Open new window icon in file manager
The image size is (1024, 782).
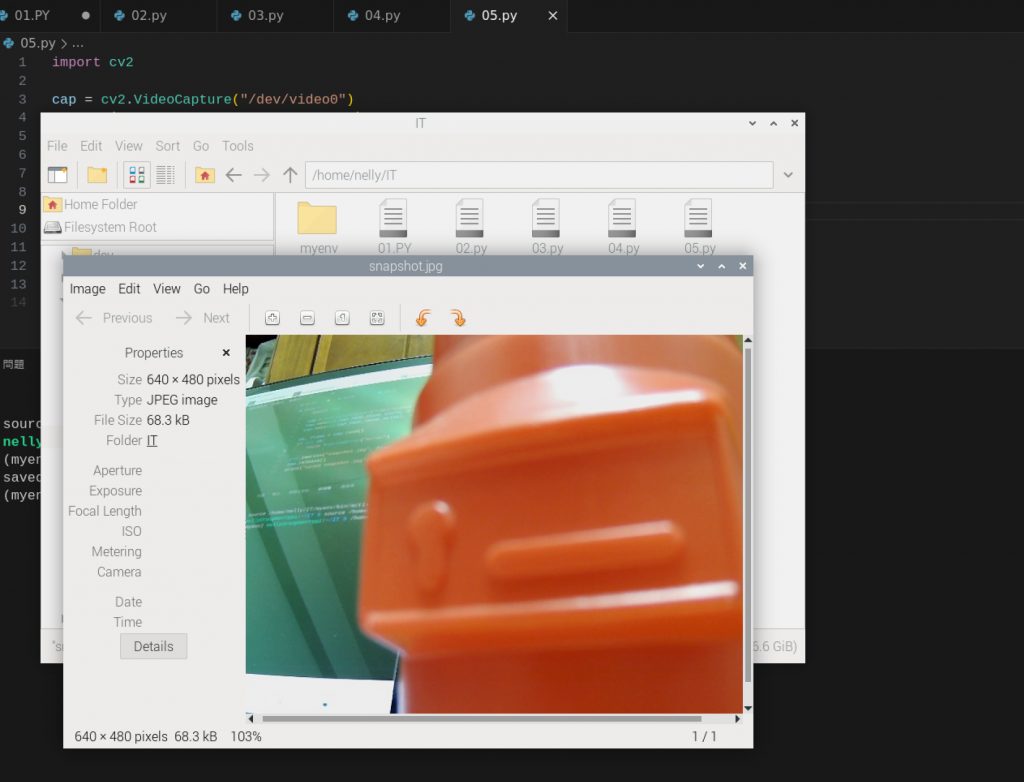tap(57, 175)
